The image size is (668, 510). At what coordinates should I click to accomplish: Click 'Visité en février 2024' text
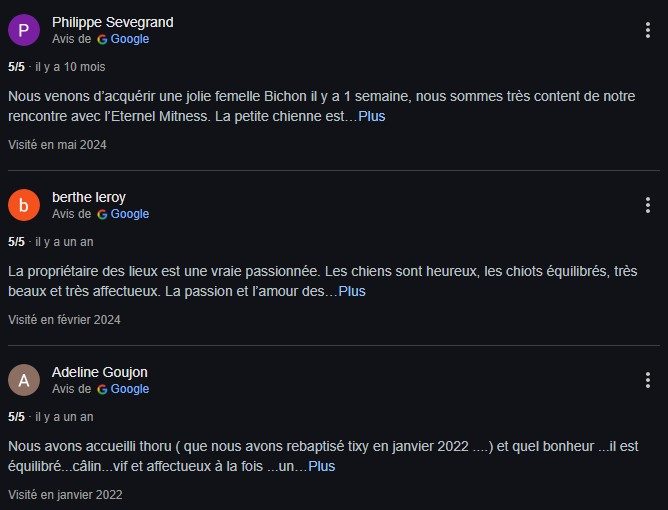64,319
